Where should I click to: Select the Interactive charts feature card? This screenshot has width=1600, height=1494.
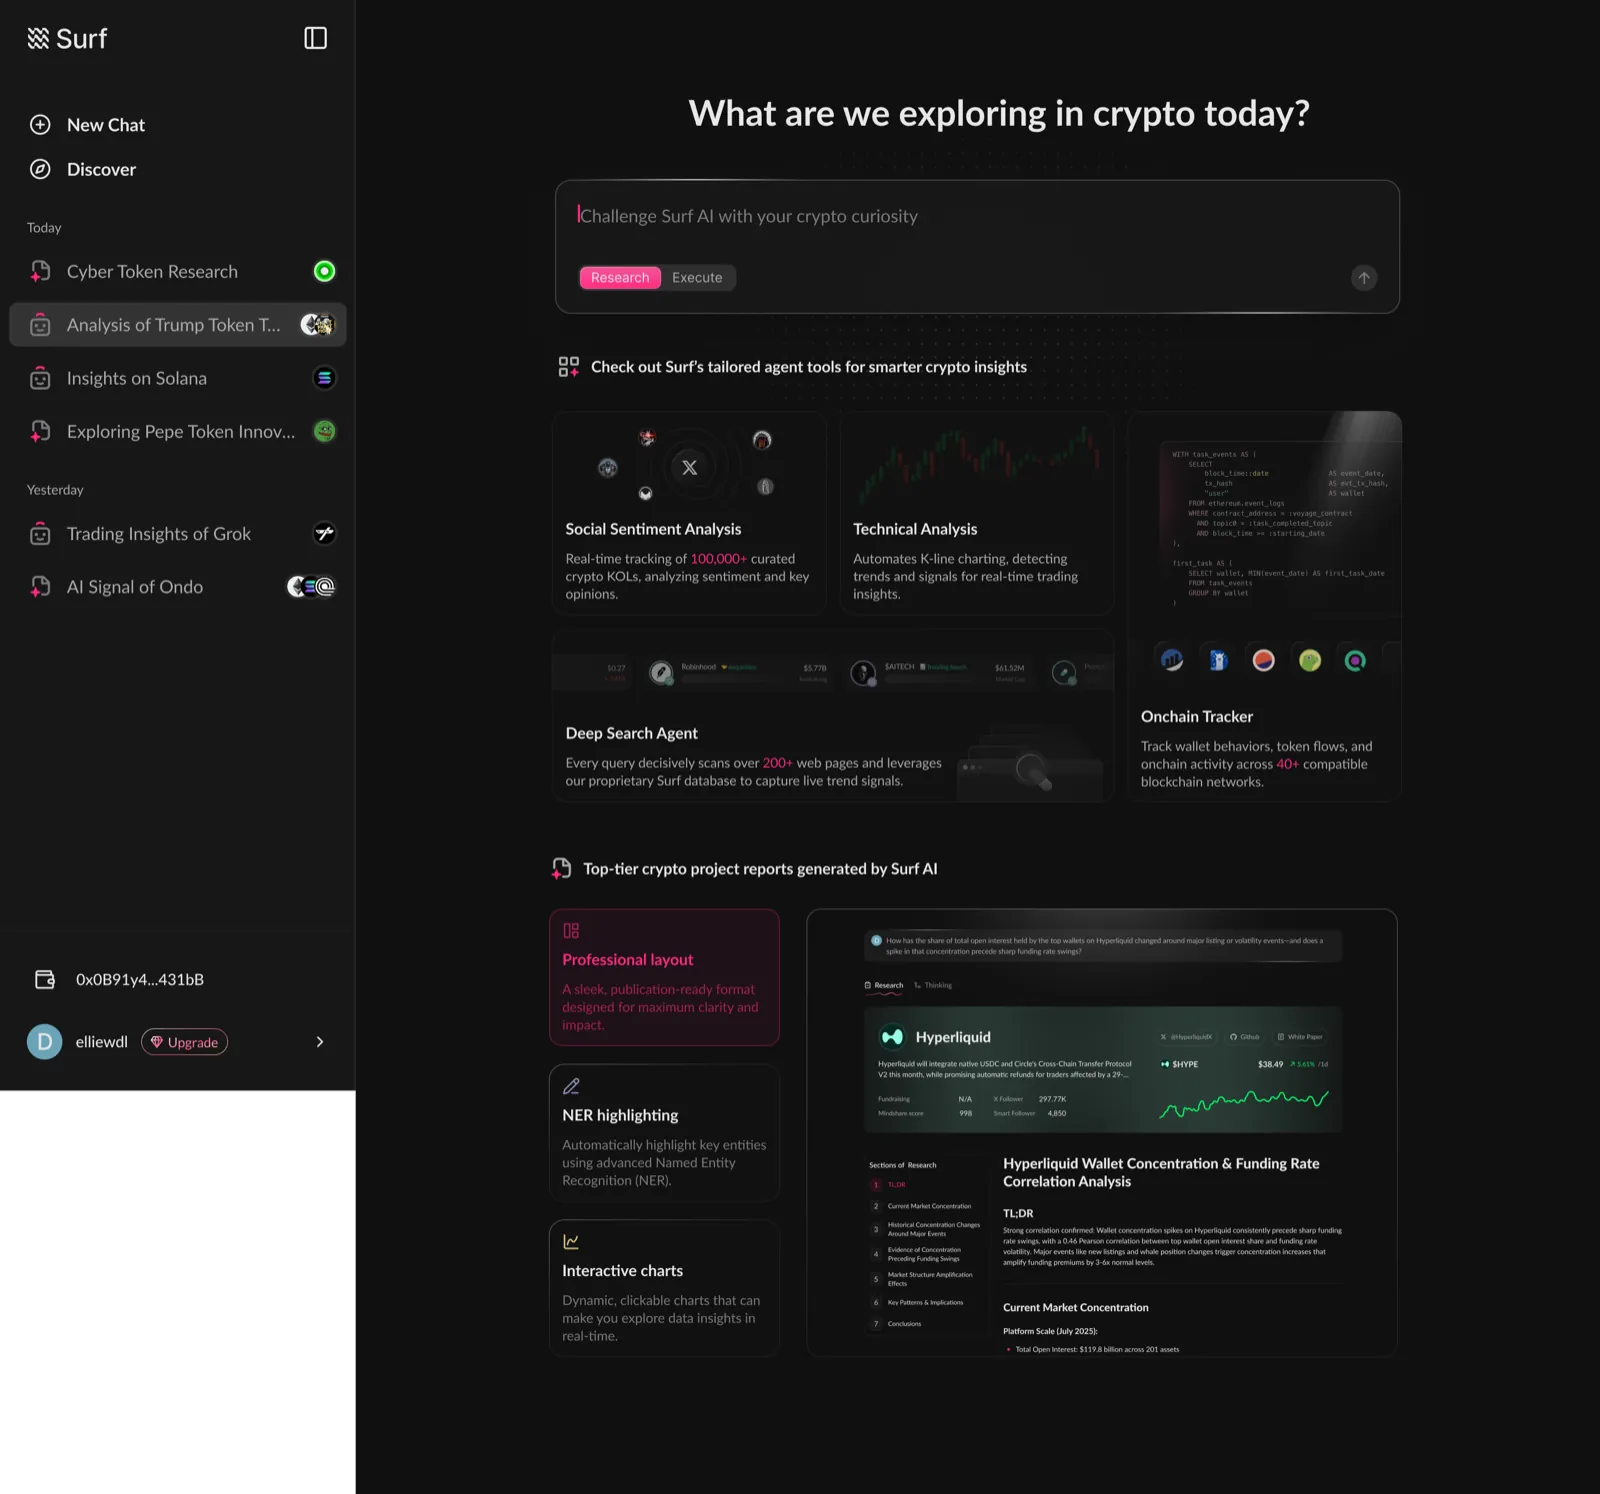(x=664, y=1288)
